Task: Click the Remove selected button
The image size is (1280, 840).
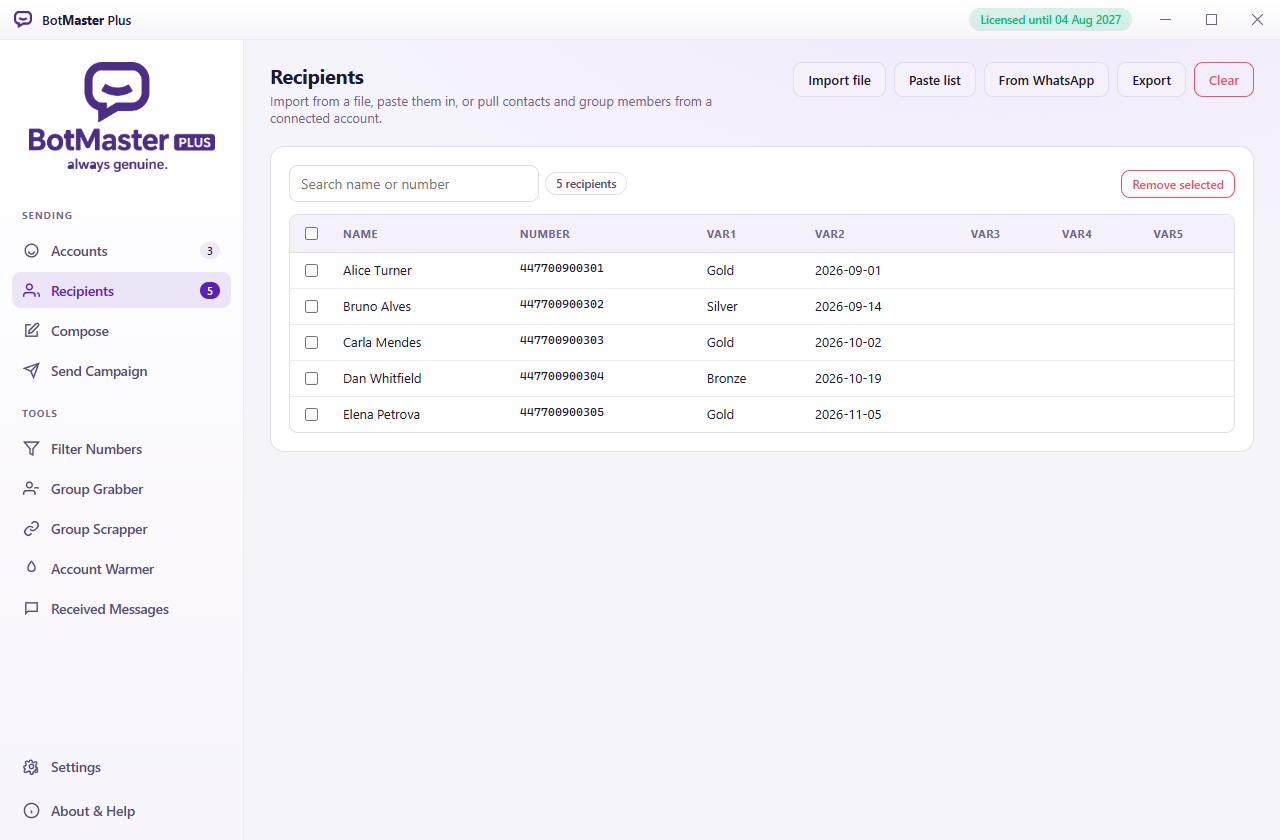Action: 1178,184
